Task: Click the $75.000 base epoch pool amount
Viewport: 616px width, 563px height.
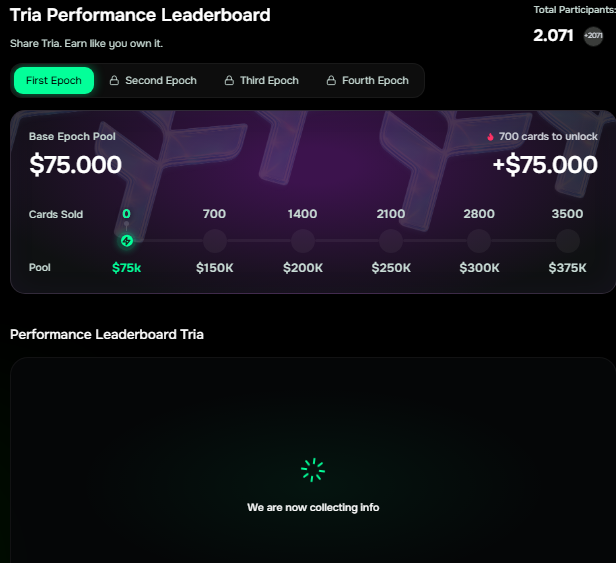Action: (76, 165)
